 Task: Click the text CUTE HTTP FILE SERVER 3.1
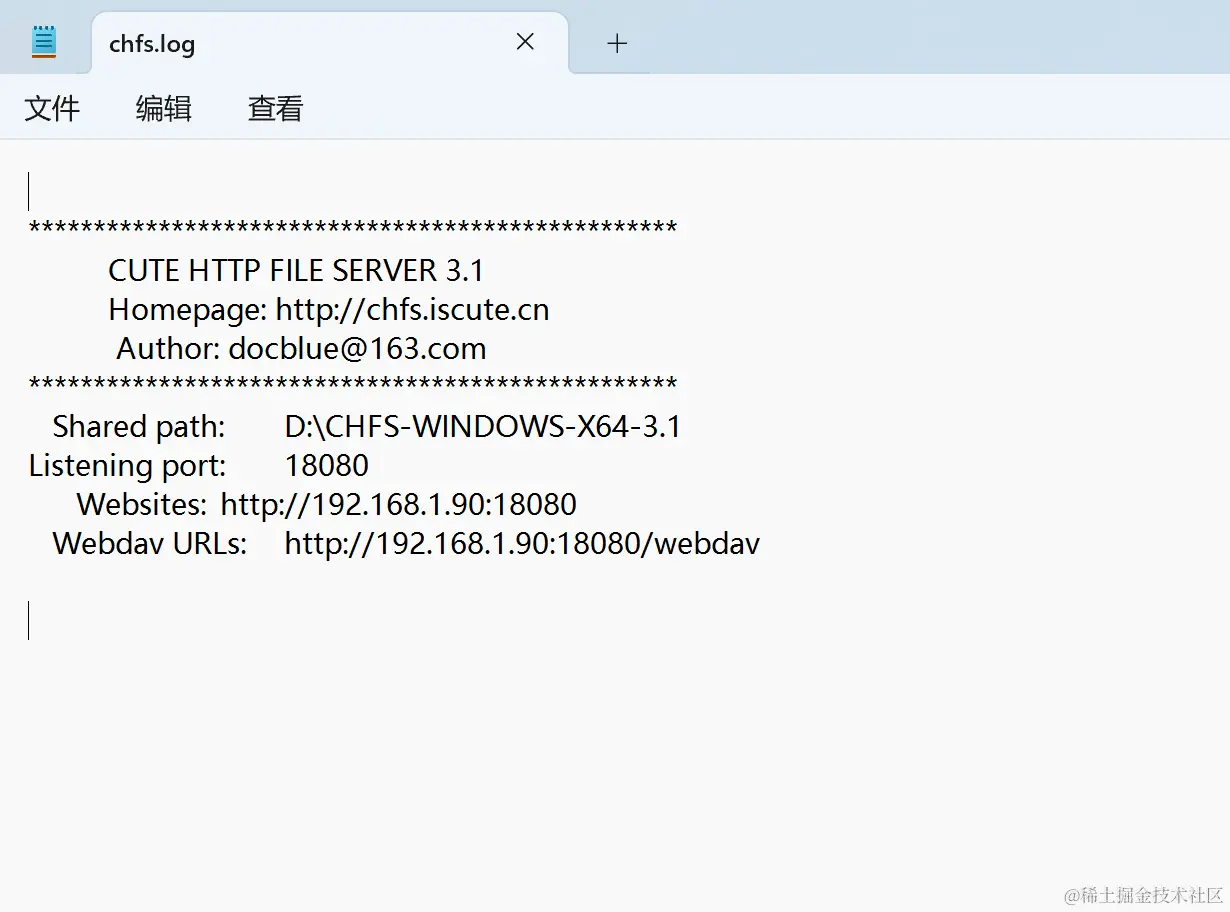[296, 270]
